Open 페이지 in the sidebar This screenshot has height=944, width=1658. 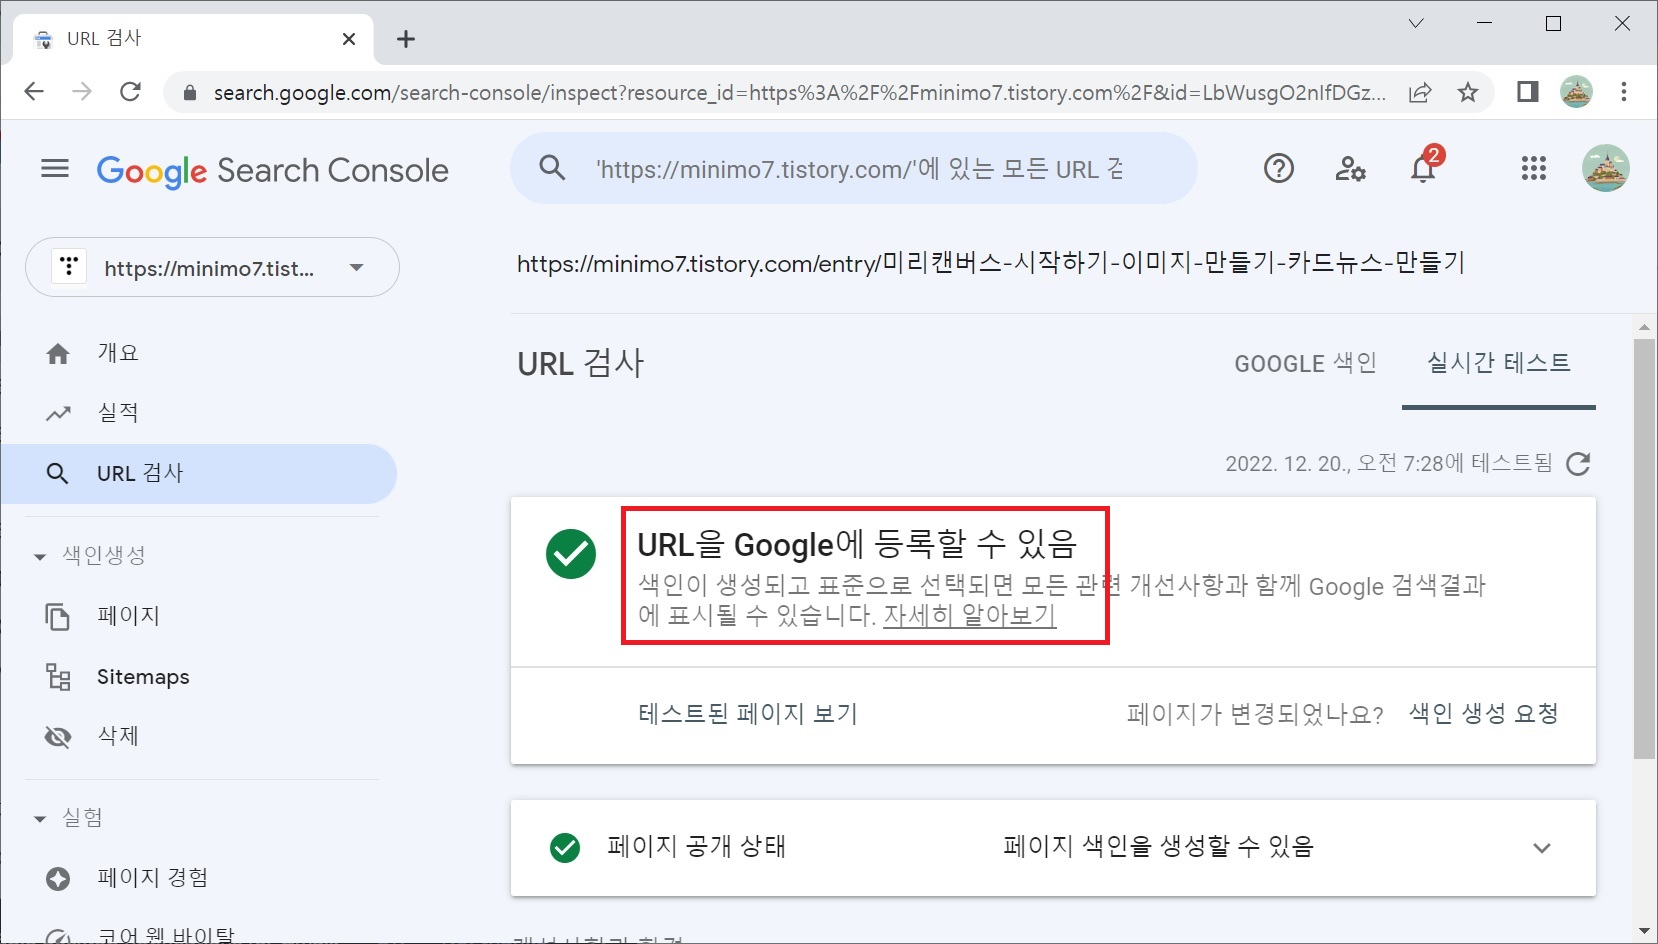[129, 616]
